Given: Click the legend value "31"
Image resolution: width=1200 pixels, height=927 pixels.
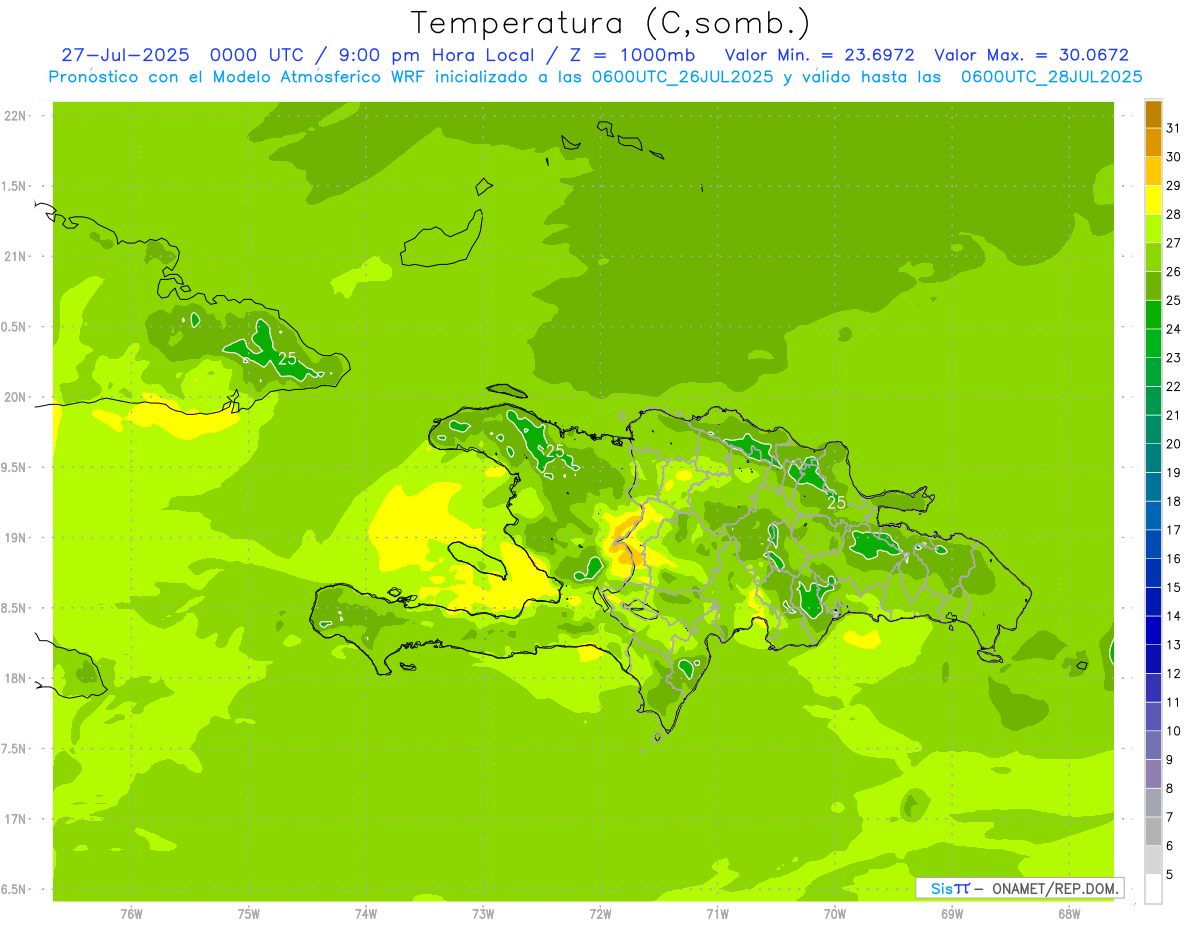Looking at the screenshot, I should [1173, 128].
